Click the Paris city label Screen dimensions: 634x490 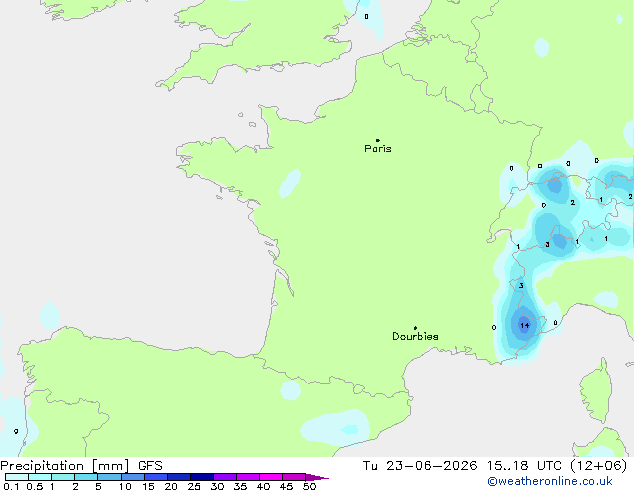378,149
